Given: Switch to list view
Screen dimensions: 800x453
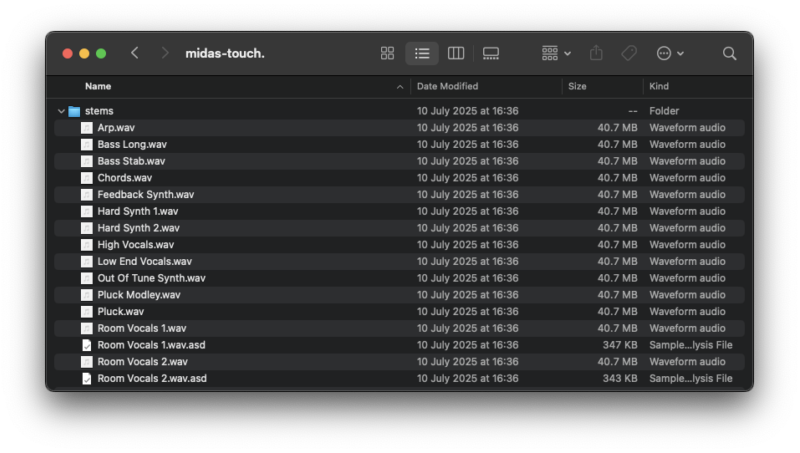Looking at the screenshot, I should 422,53.
